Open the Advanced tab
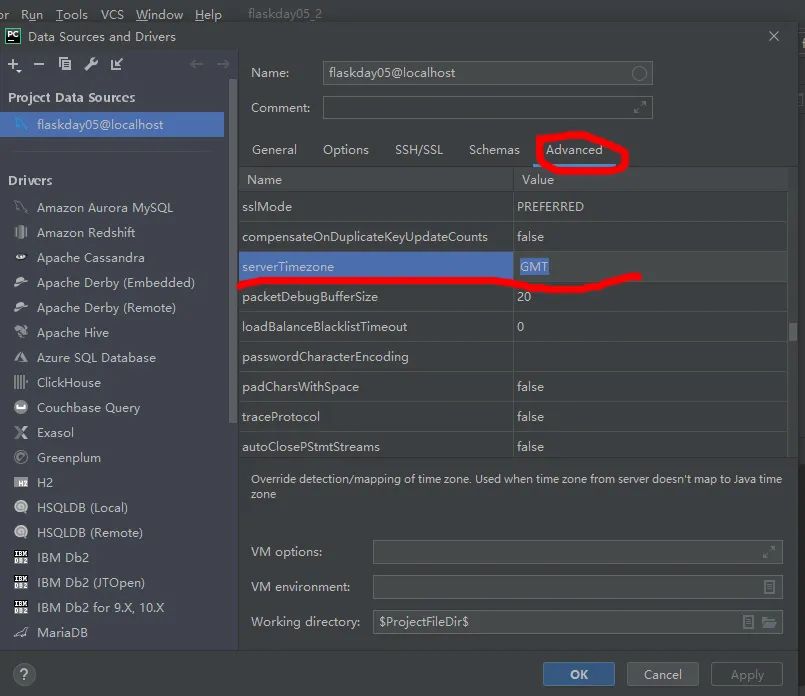 tap(574, 150)
